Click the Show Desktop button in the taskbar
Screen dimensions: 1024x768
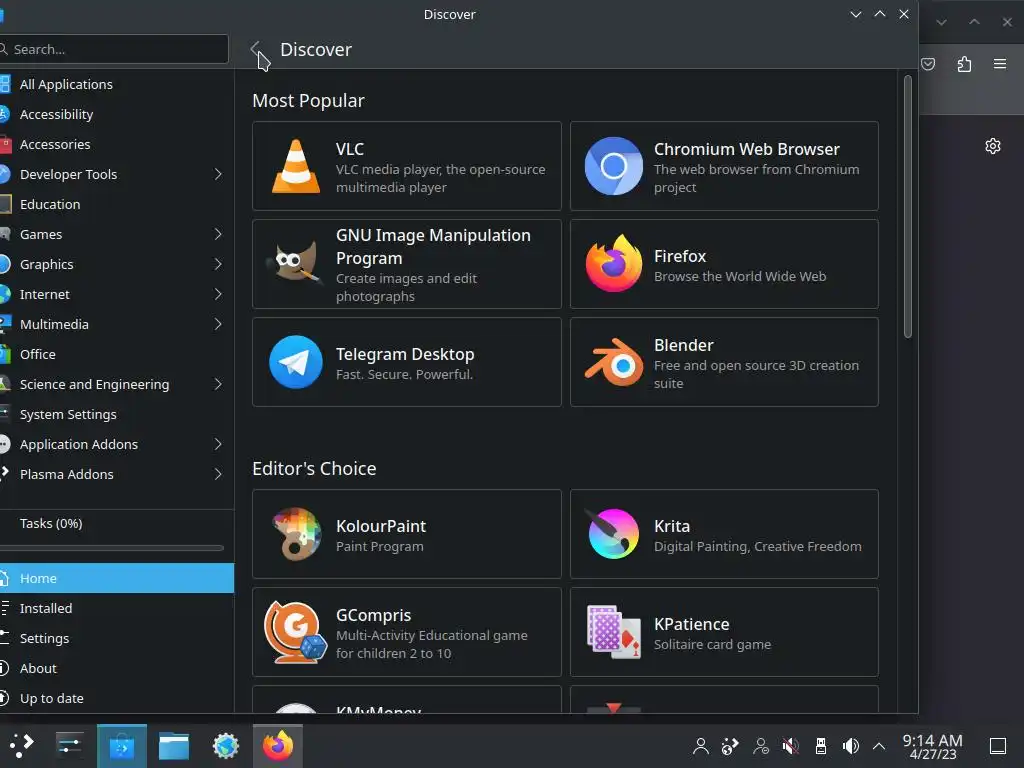[998, 746]
